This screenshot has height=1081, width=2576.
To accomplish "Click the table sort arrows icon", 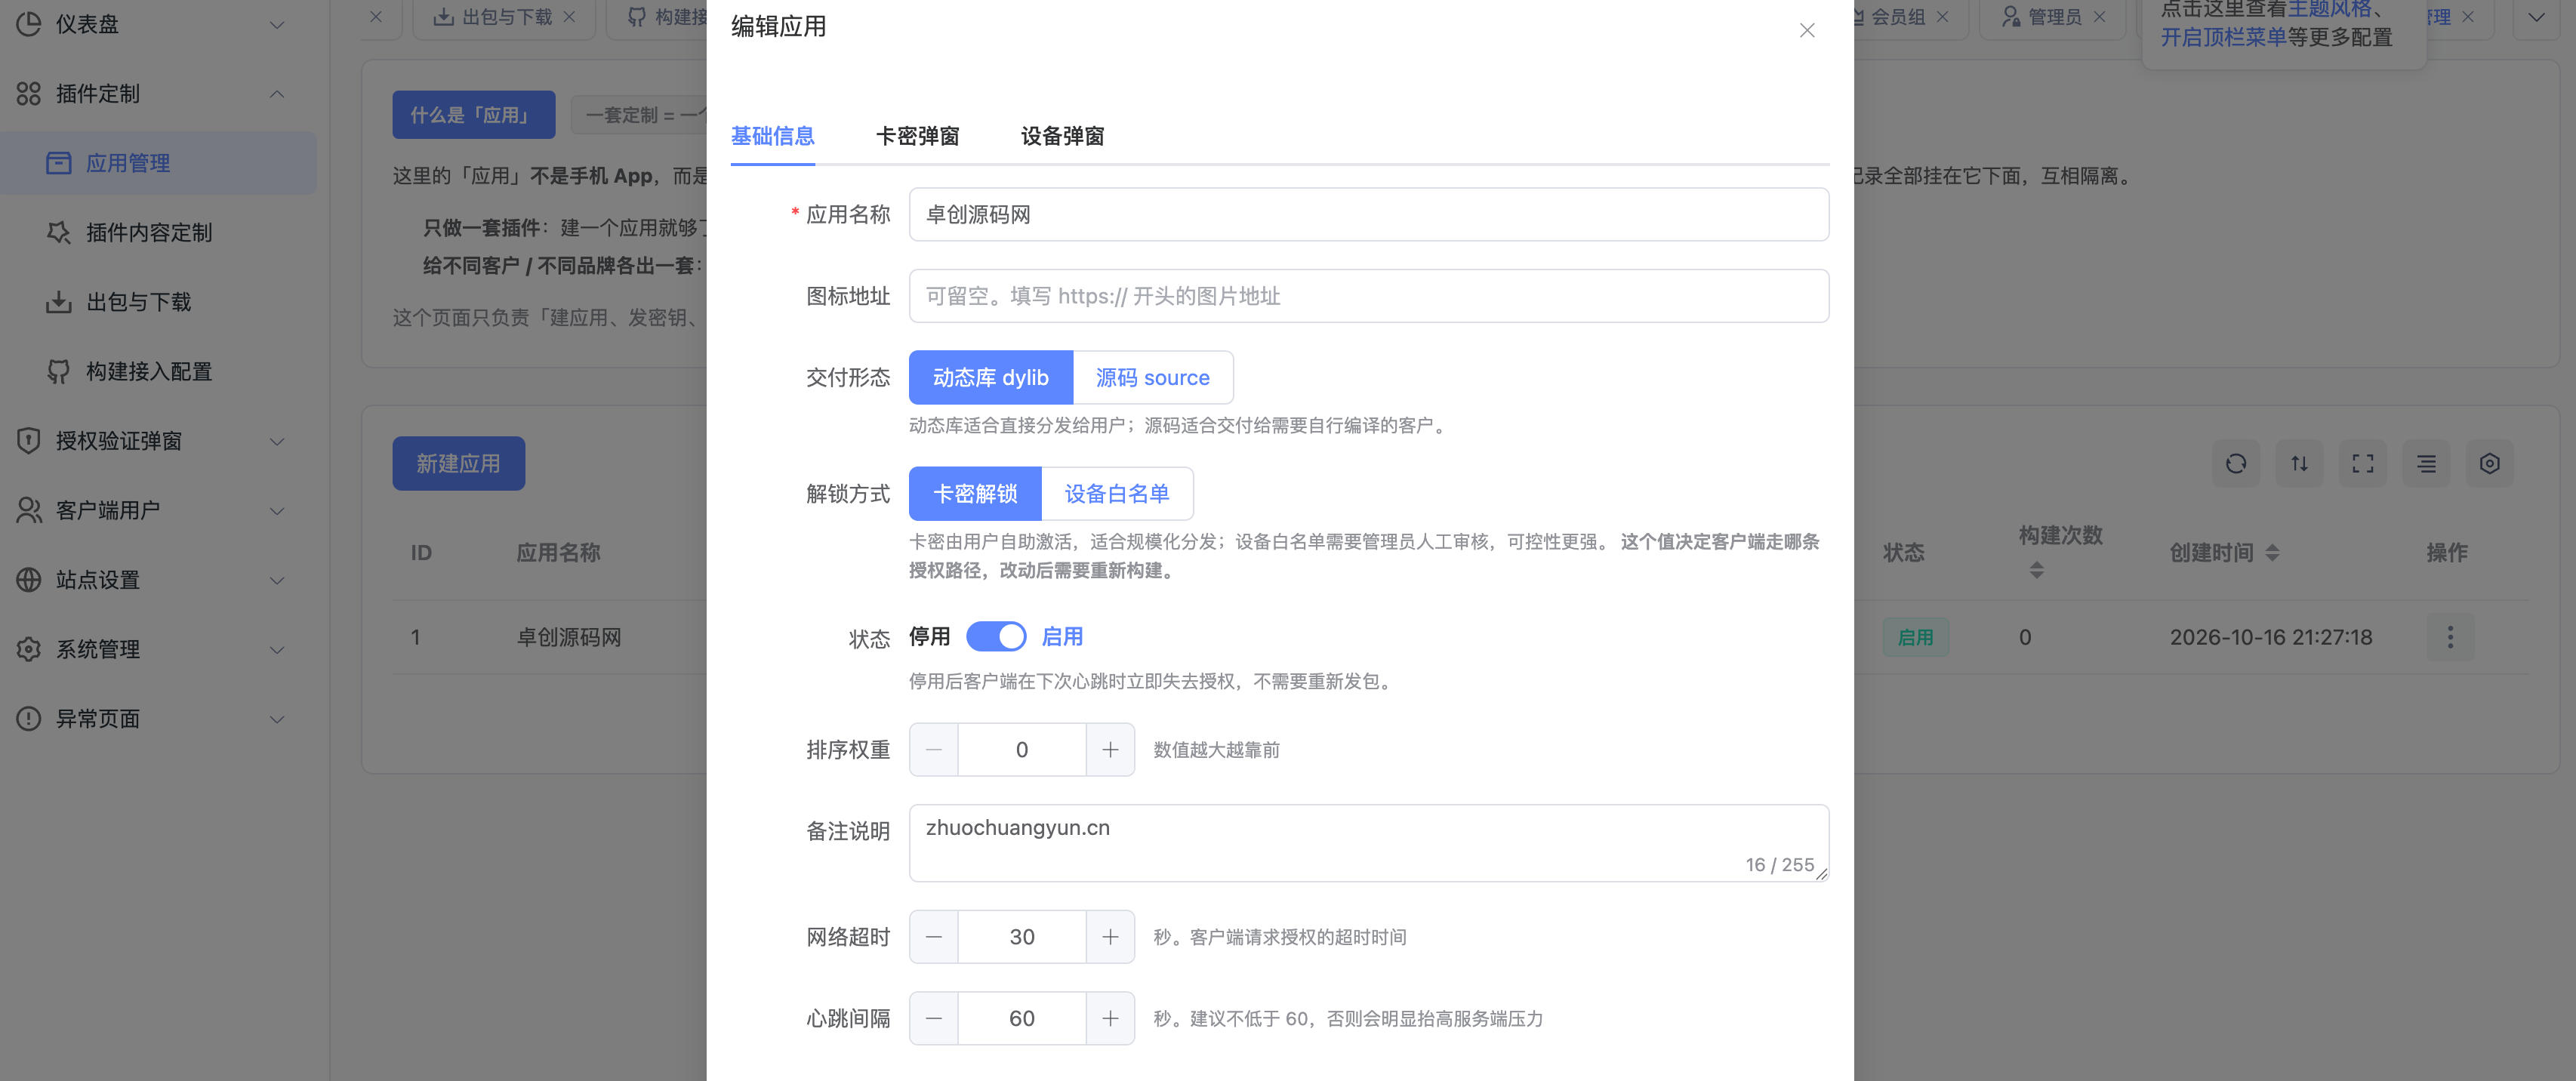I will 2299,463.
